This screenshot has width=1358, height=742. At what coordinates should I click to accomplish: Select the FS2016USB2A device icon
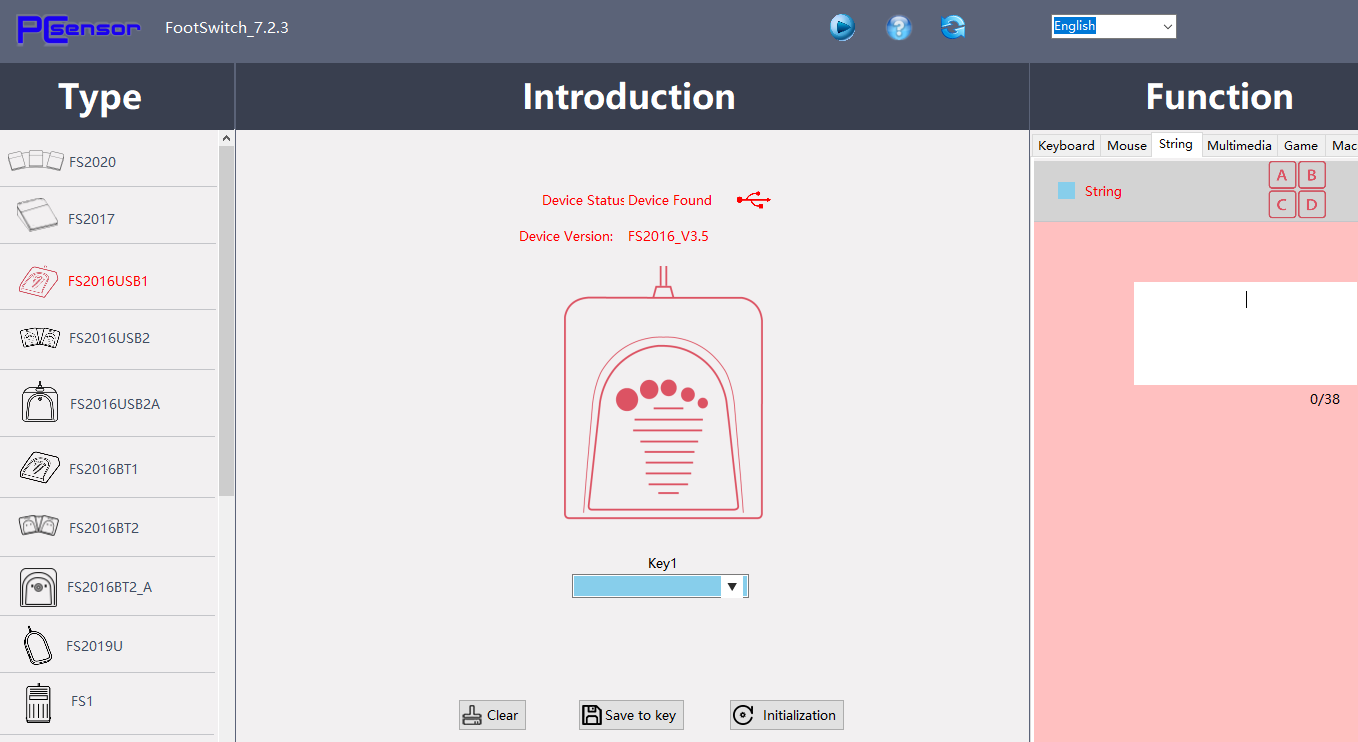40,402
